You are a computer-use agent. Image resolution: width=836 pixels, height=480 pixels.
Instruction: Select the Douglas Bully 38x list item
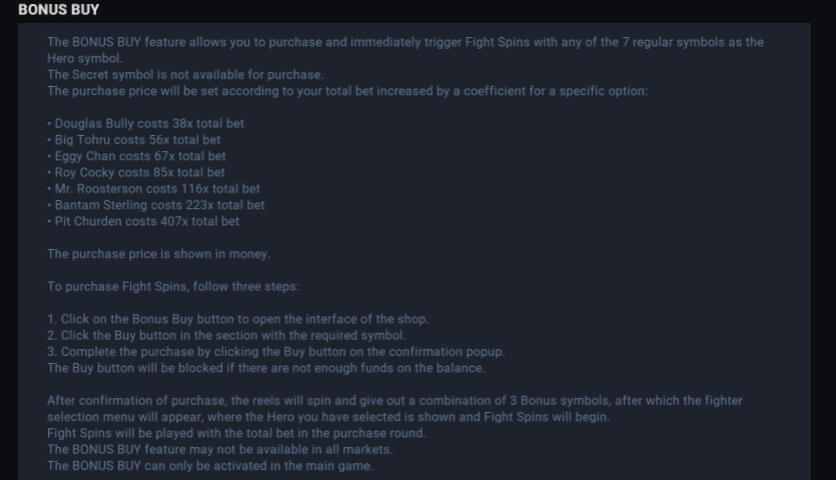tap(146, 124)
